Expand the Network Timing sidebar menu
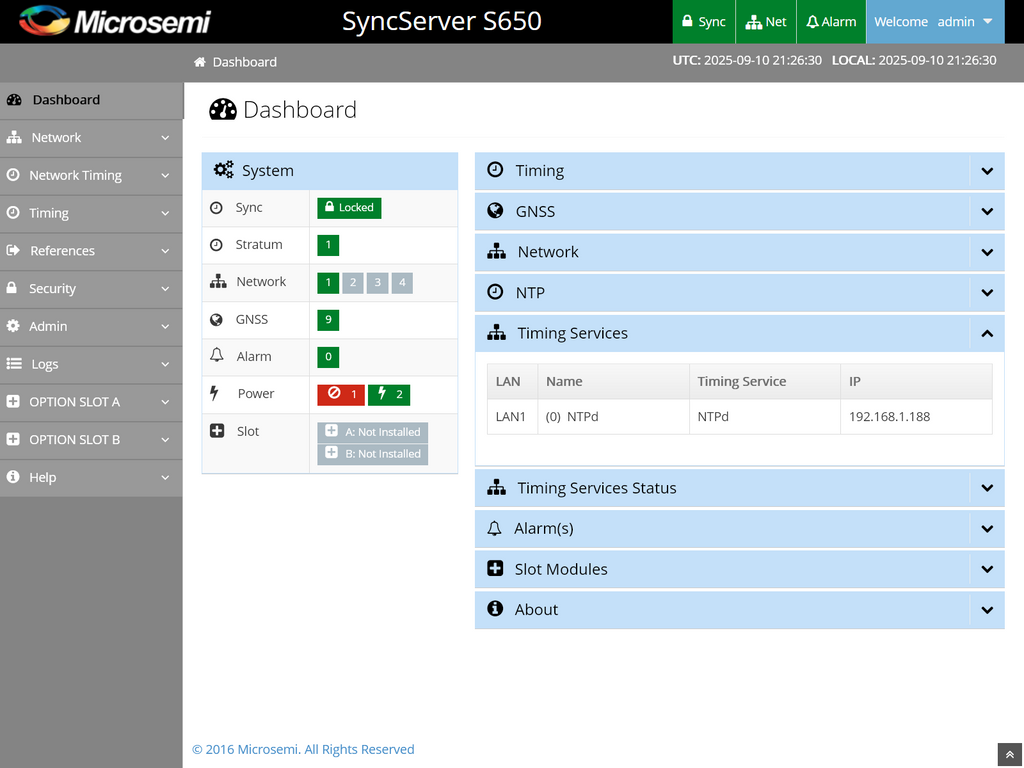Screen dimensions: 1024x768 (91, 176)
